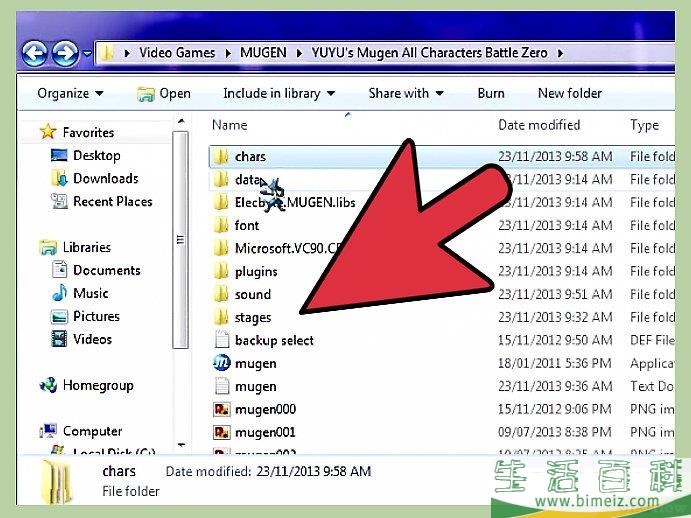This screenshot has height=518, width=691.
Task: Open the Videos library
Action: [x=92, y=339]
